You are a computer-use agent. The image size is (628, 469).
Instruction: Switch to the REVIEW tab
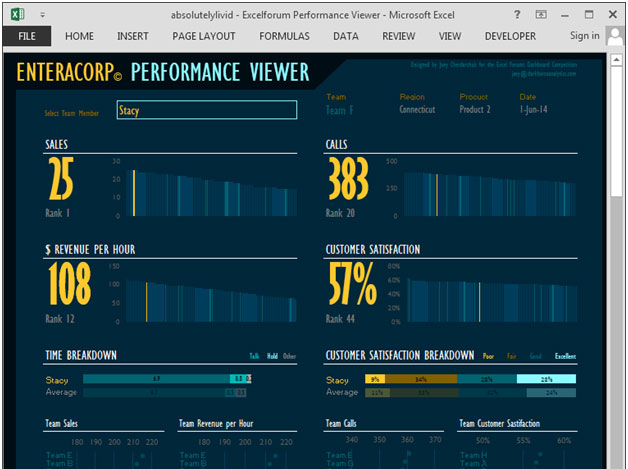tap(399, 36)
